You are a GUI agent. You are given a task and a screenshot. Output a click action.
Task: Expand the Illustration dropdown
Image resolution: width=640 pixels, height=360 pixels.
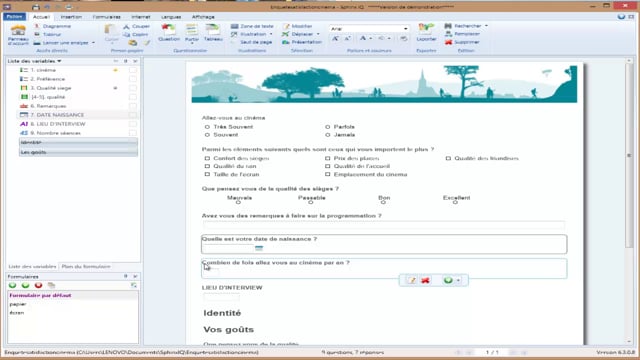coord(271,34)
